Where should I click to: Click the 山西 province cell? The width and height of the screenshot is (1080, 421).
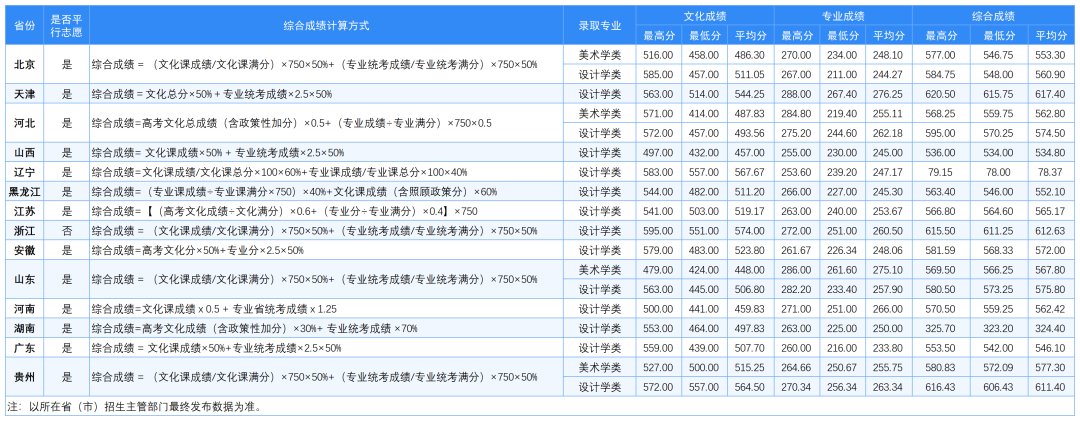tap(25, 152)
